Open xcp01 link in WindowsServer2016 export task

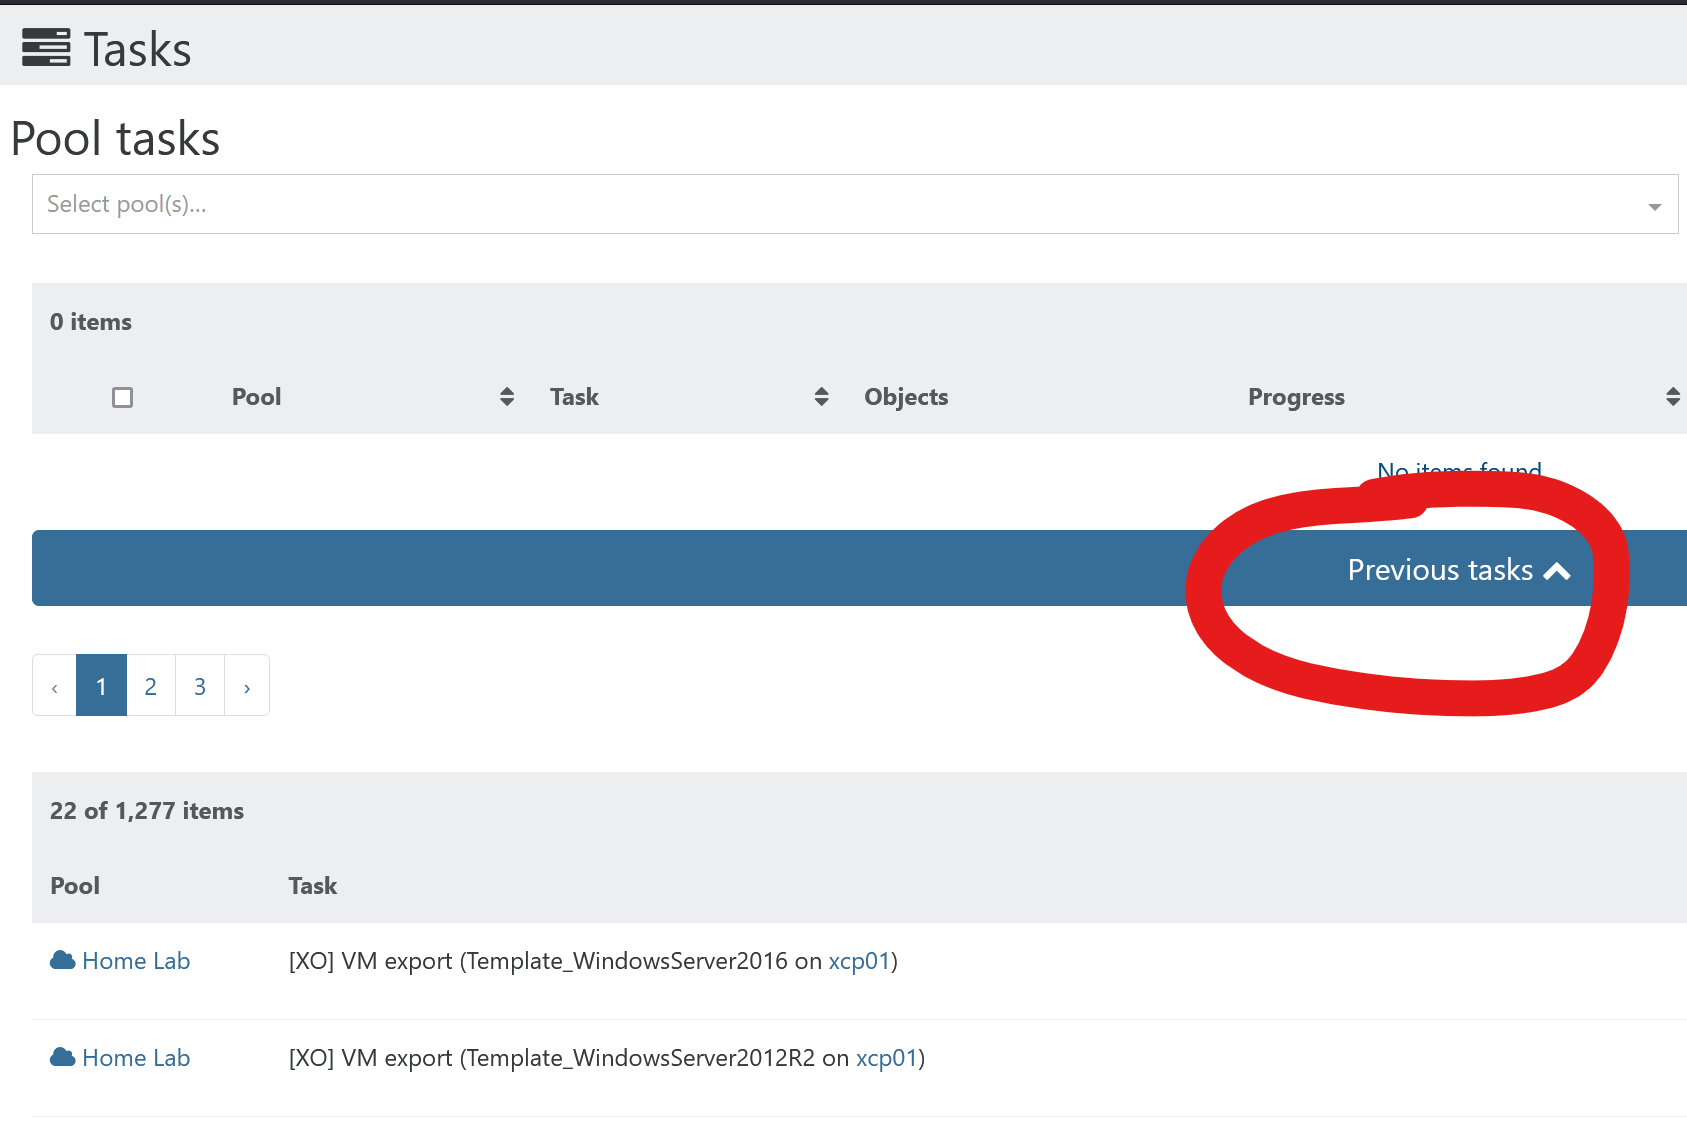(x=859, y=961)
